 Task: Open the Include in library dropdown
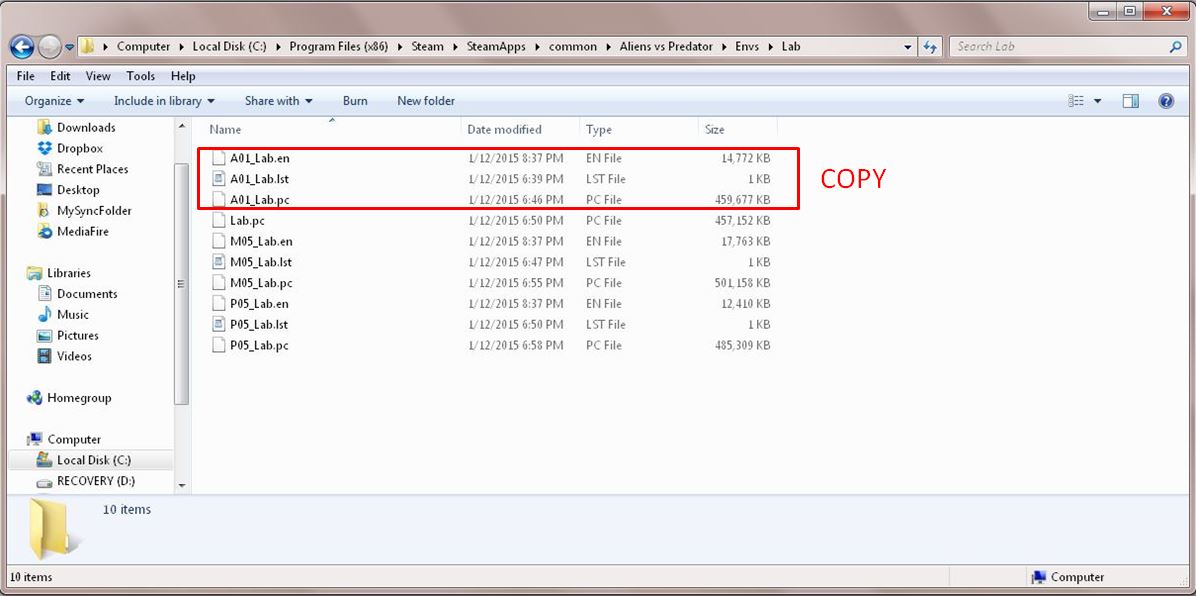[164, 101]
